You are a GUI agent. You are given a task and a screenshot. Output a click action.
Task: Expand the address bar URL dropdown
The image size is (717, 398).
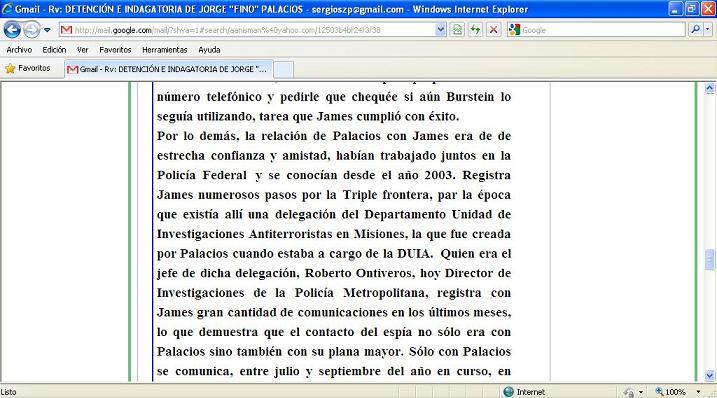point(440,30)
